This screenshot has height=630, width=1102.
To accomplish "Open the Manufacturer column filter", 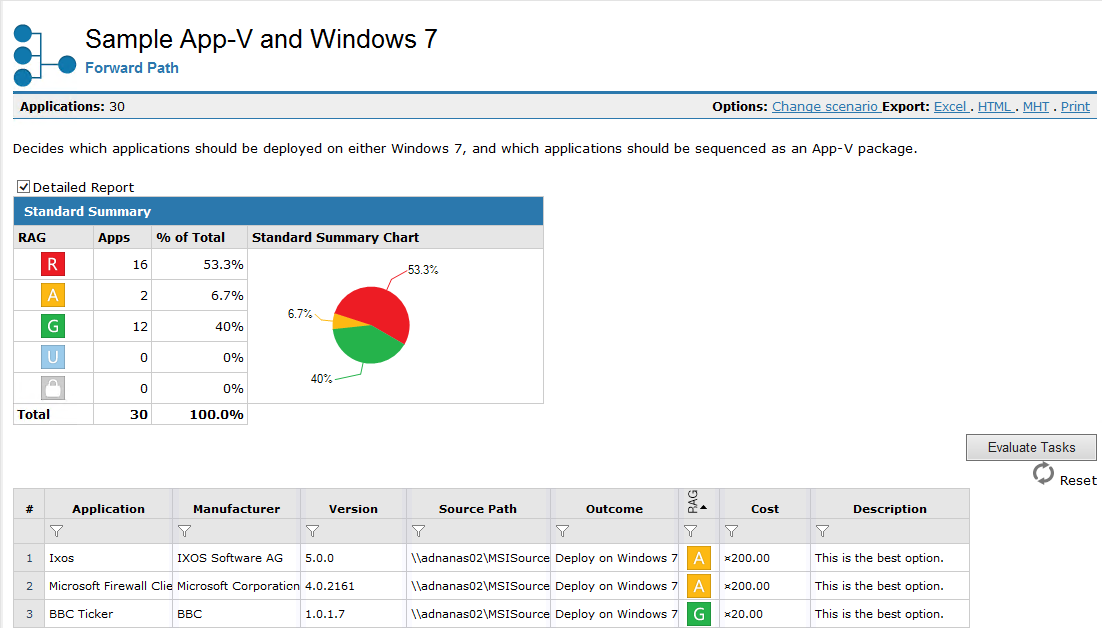I will (184, 531).
